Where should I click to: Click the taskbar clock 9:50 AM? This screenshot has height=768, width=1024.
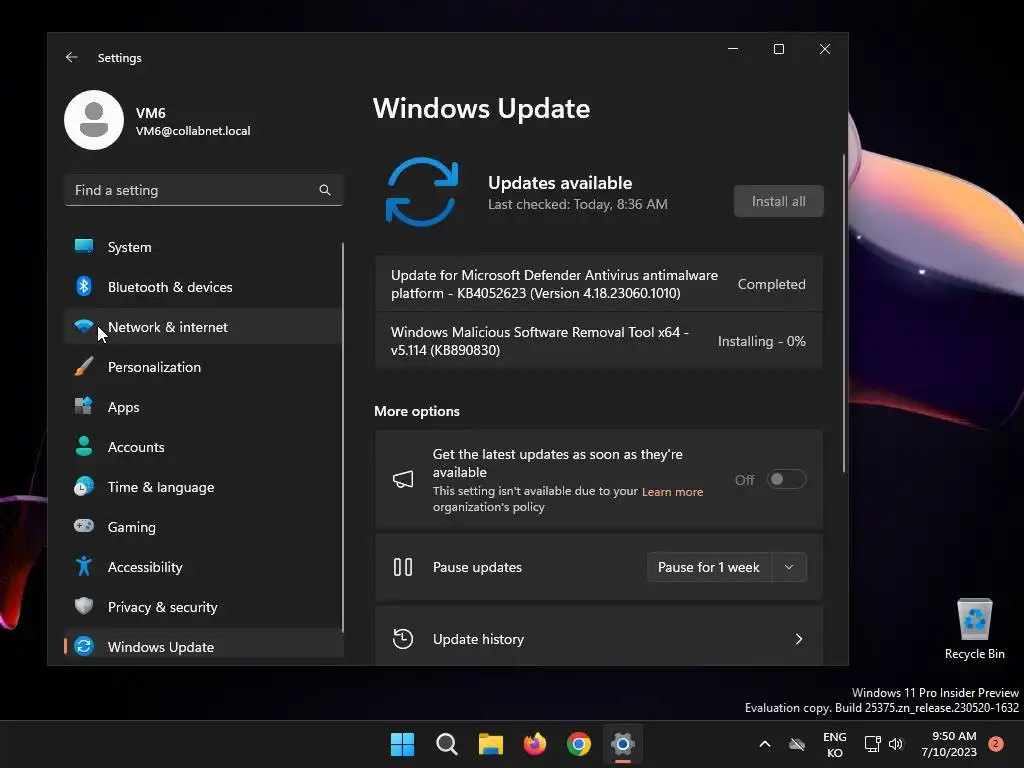click(x=949, y=744)
